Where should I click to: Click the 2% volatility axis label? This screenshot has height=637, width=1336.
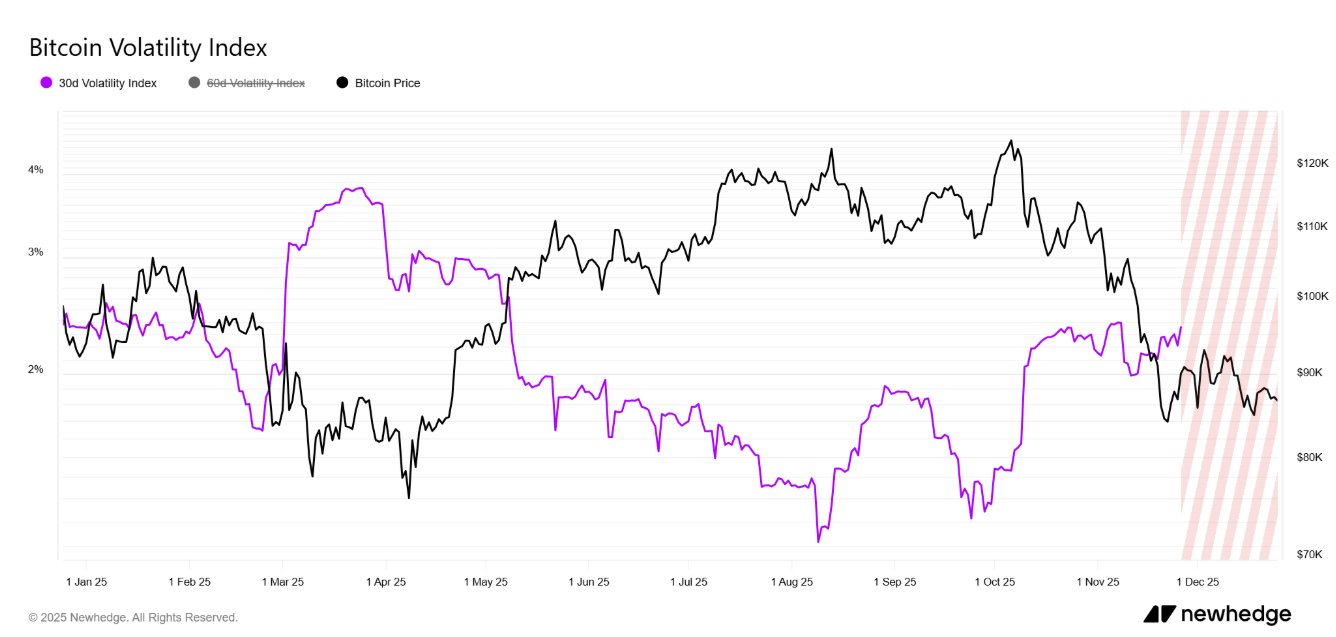coord(36,370)
